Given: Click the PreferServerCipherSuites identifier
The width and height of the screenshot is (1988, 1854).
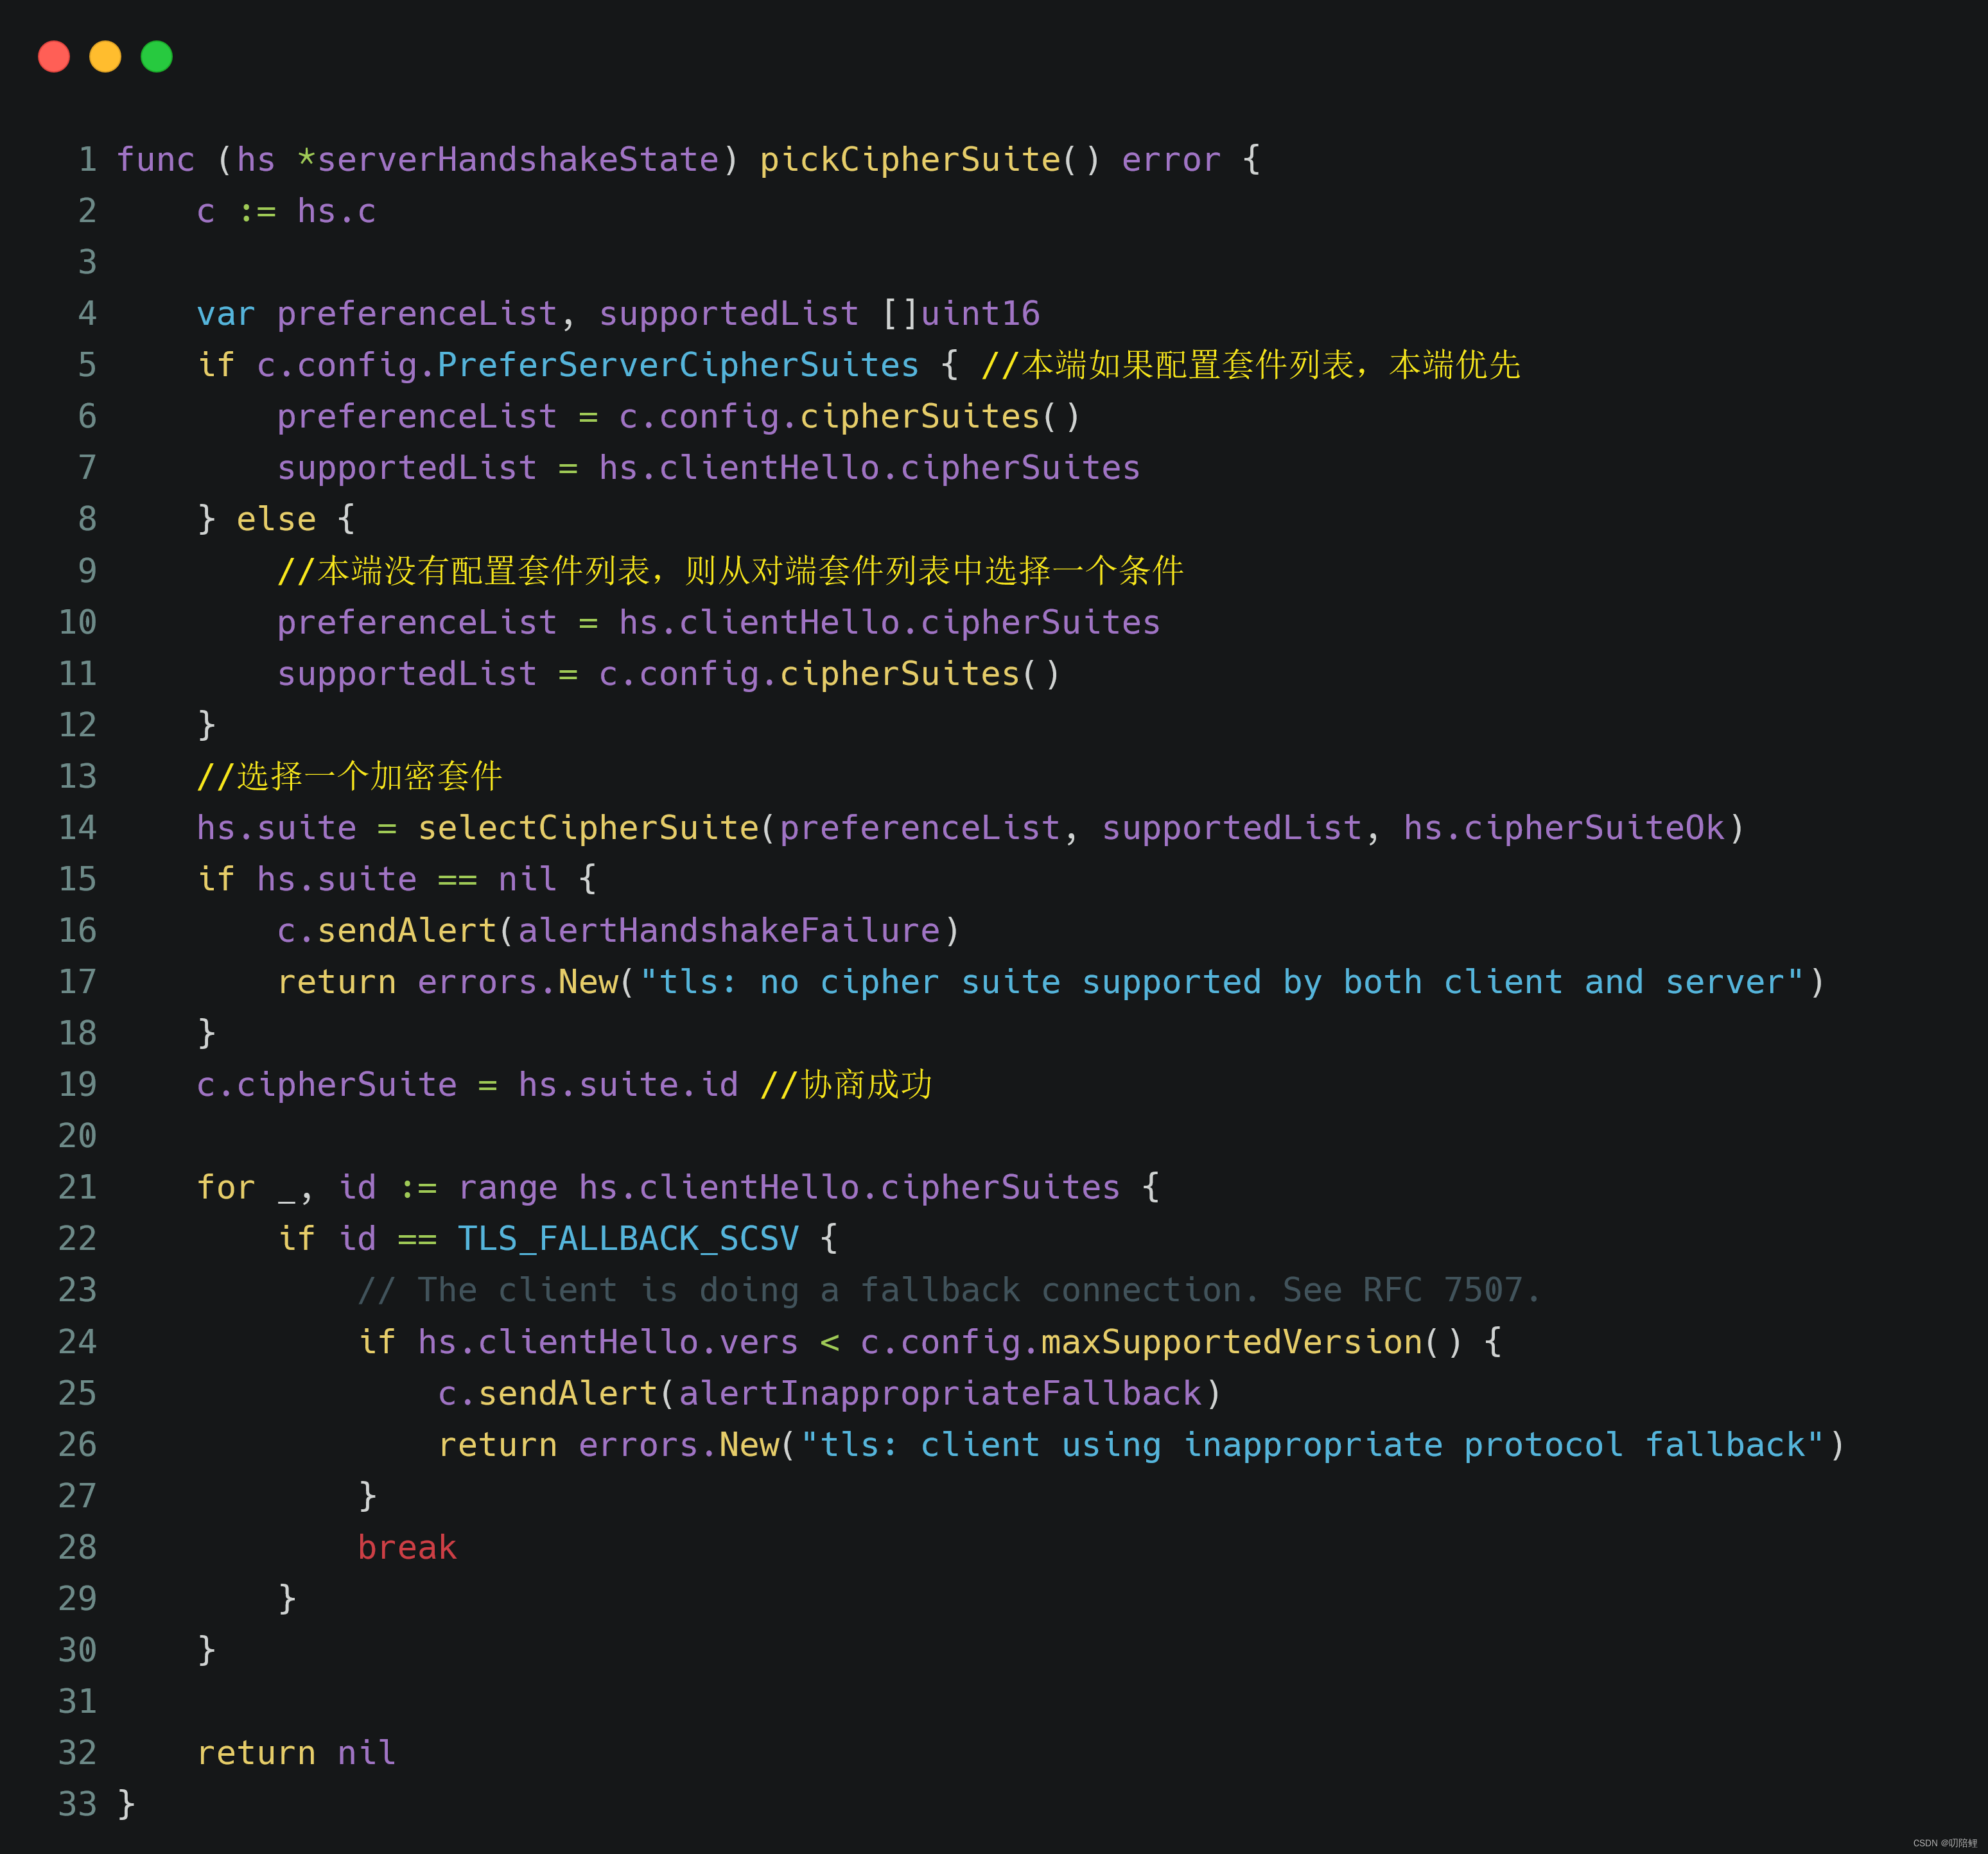Looking at the screenshot, I should pyautogui.click(x=677, y=365).
